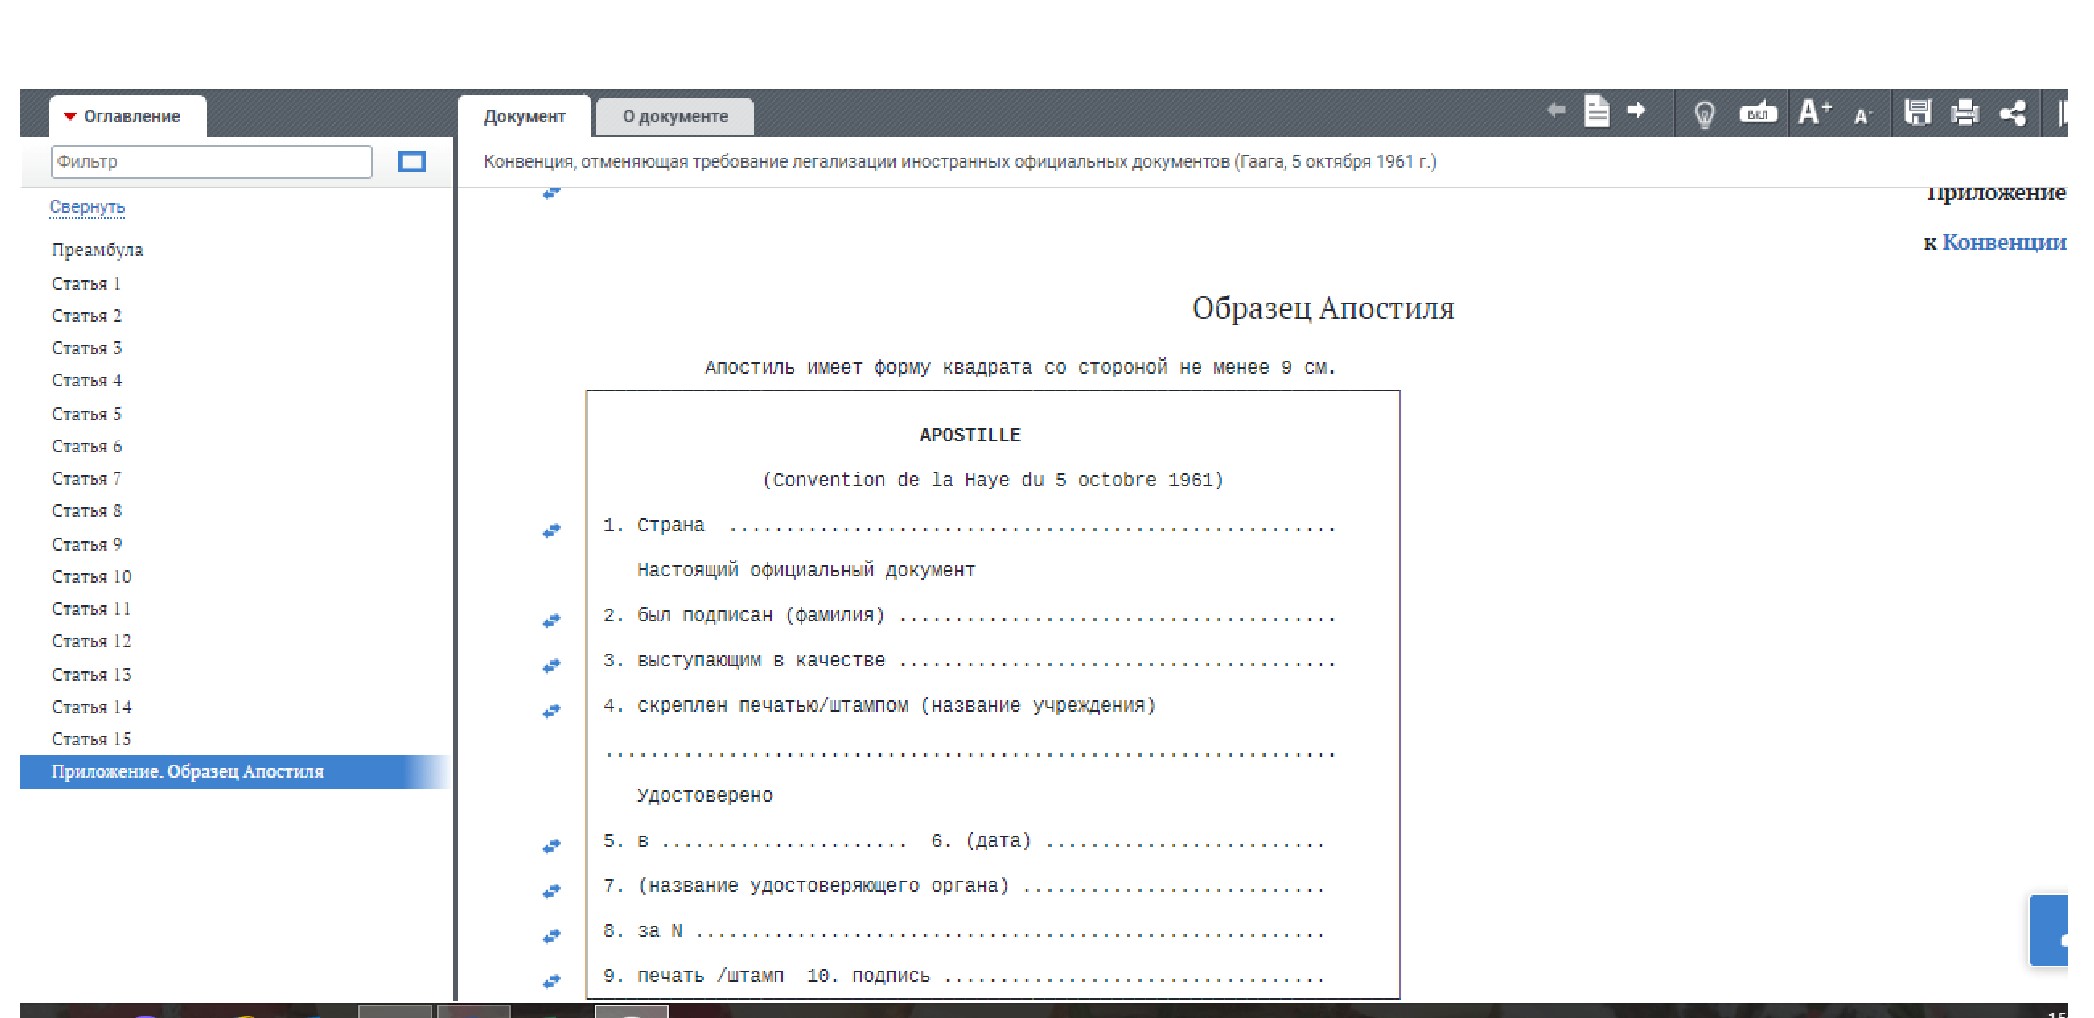Open the О документе tab
Screen dimensions: 2094x1018
[675, 116]
